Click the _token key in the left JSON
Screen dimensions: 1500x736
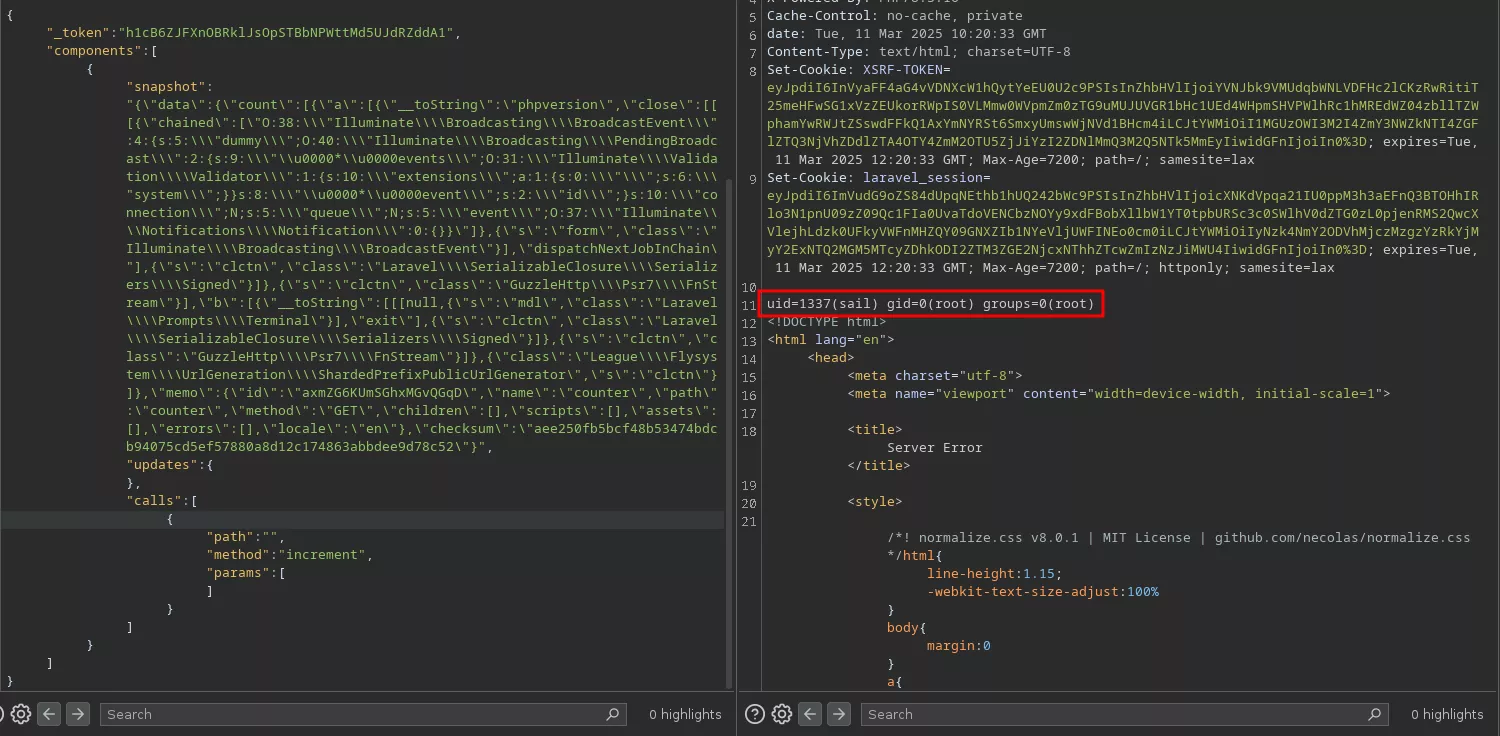click(75, 32)
